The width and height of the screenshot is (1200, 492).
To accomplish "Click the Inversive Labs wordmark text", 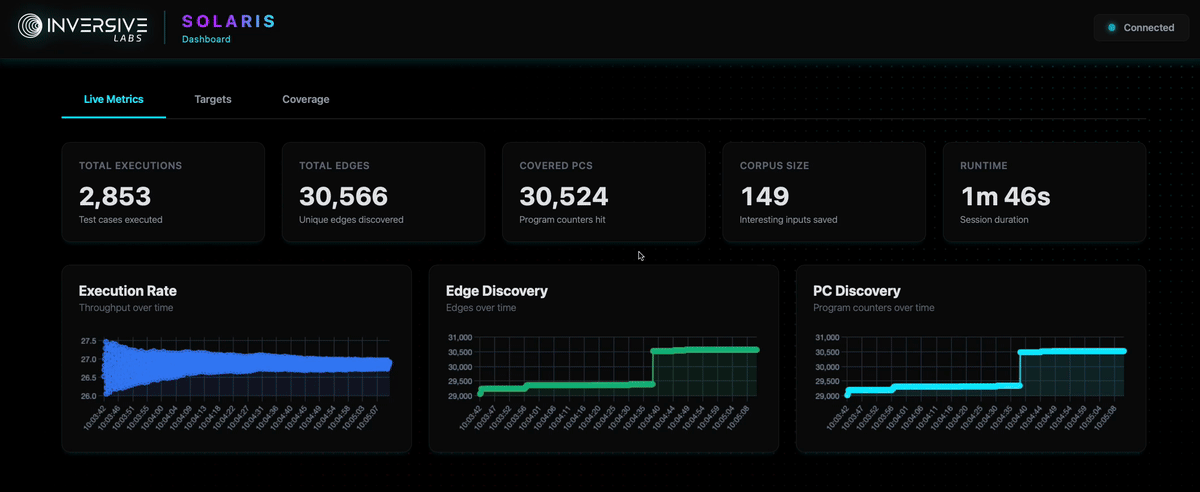I will (x=98, y=26).
